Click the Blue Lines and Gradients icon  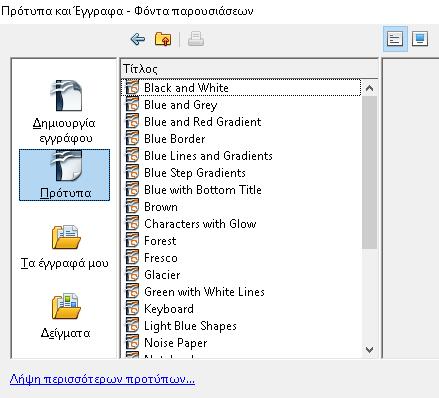coord(132,156)
